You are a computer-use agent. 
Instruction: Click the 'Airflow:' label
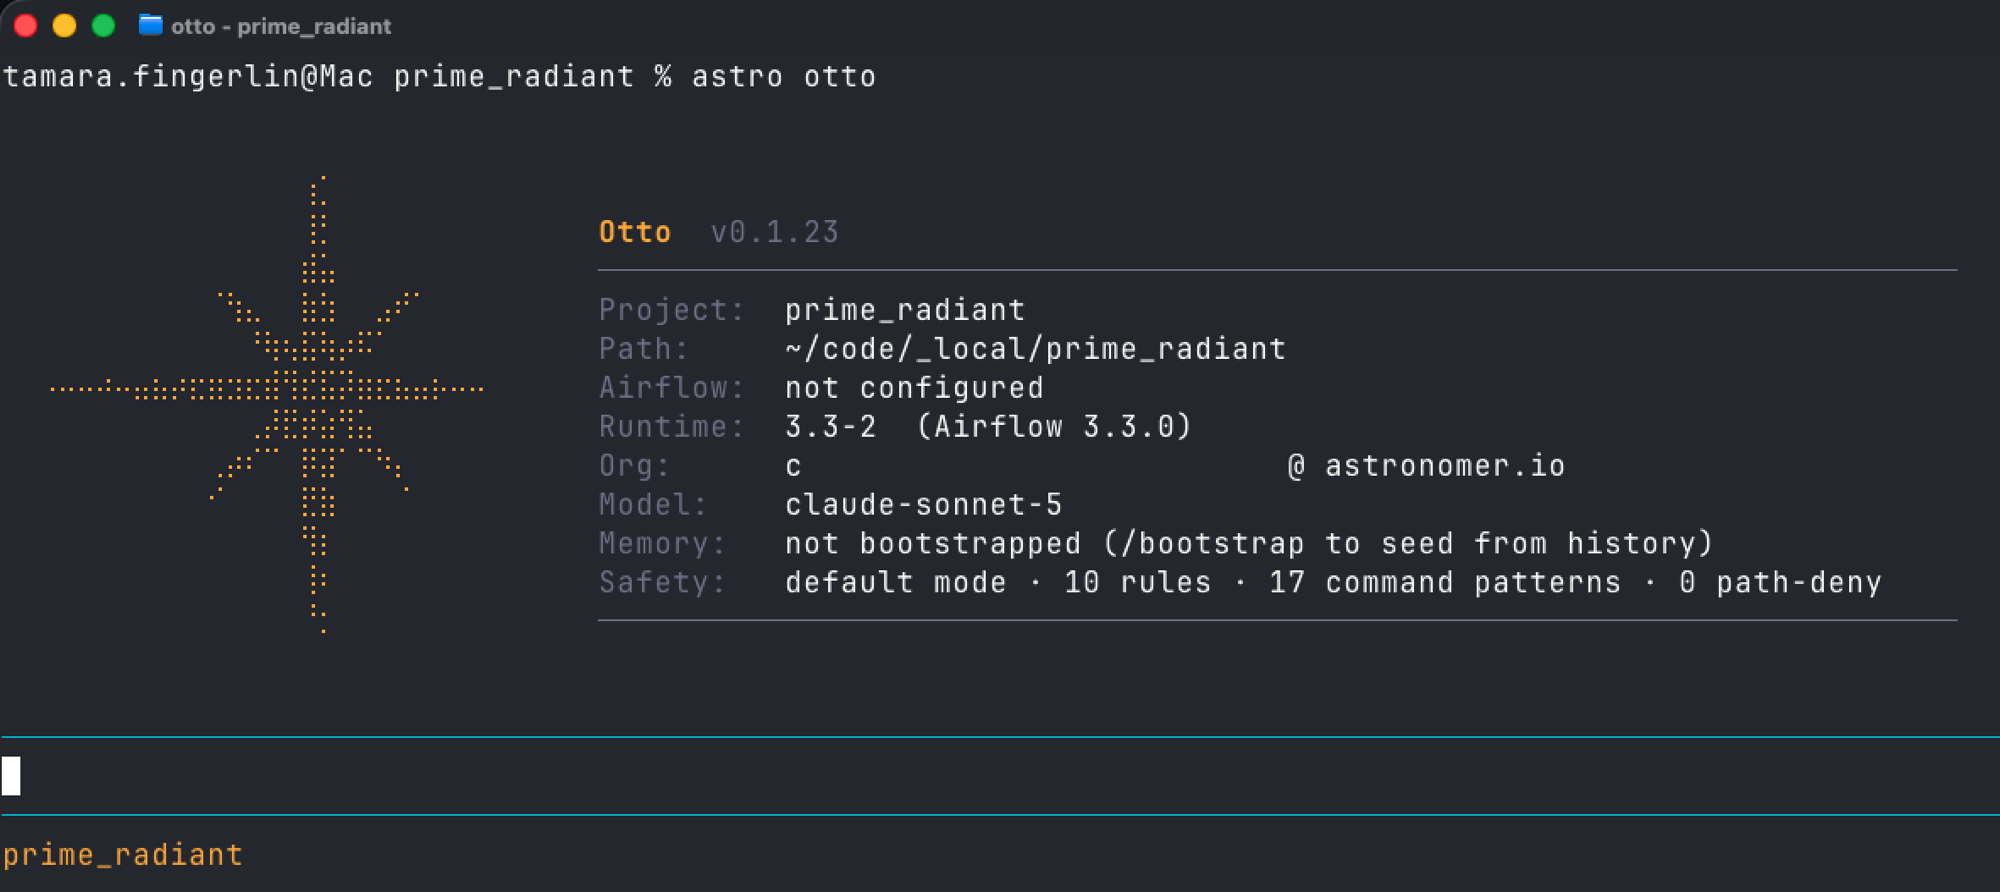click(672, 388)
